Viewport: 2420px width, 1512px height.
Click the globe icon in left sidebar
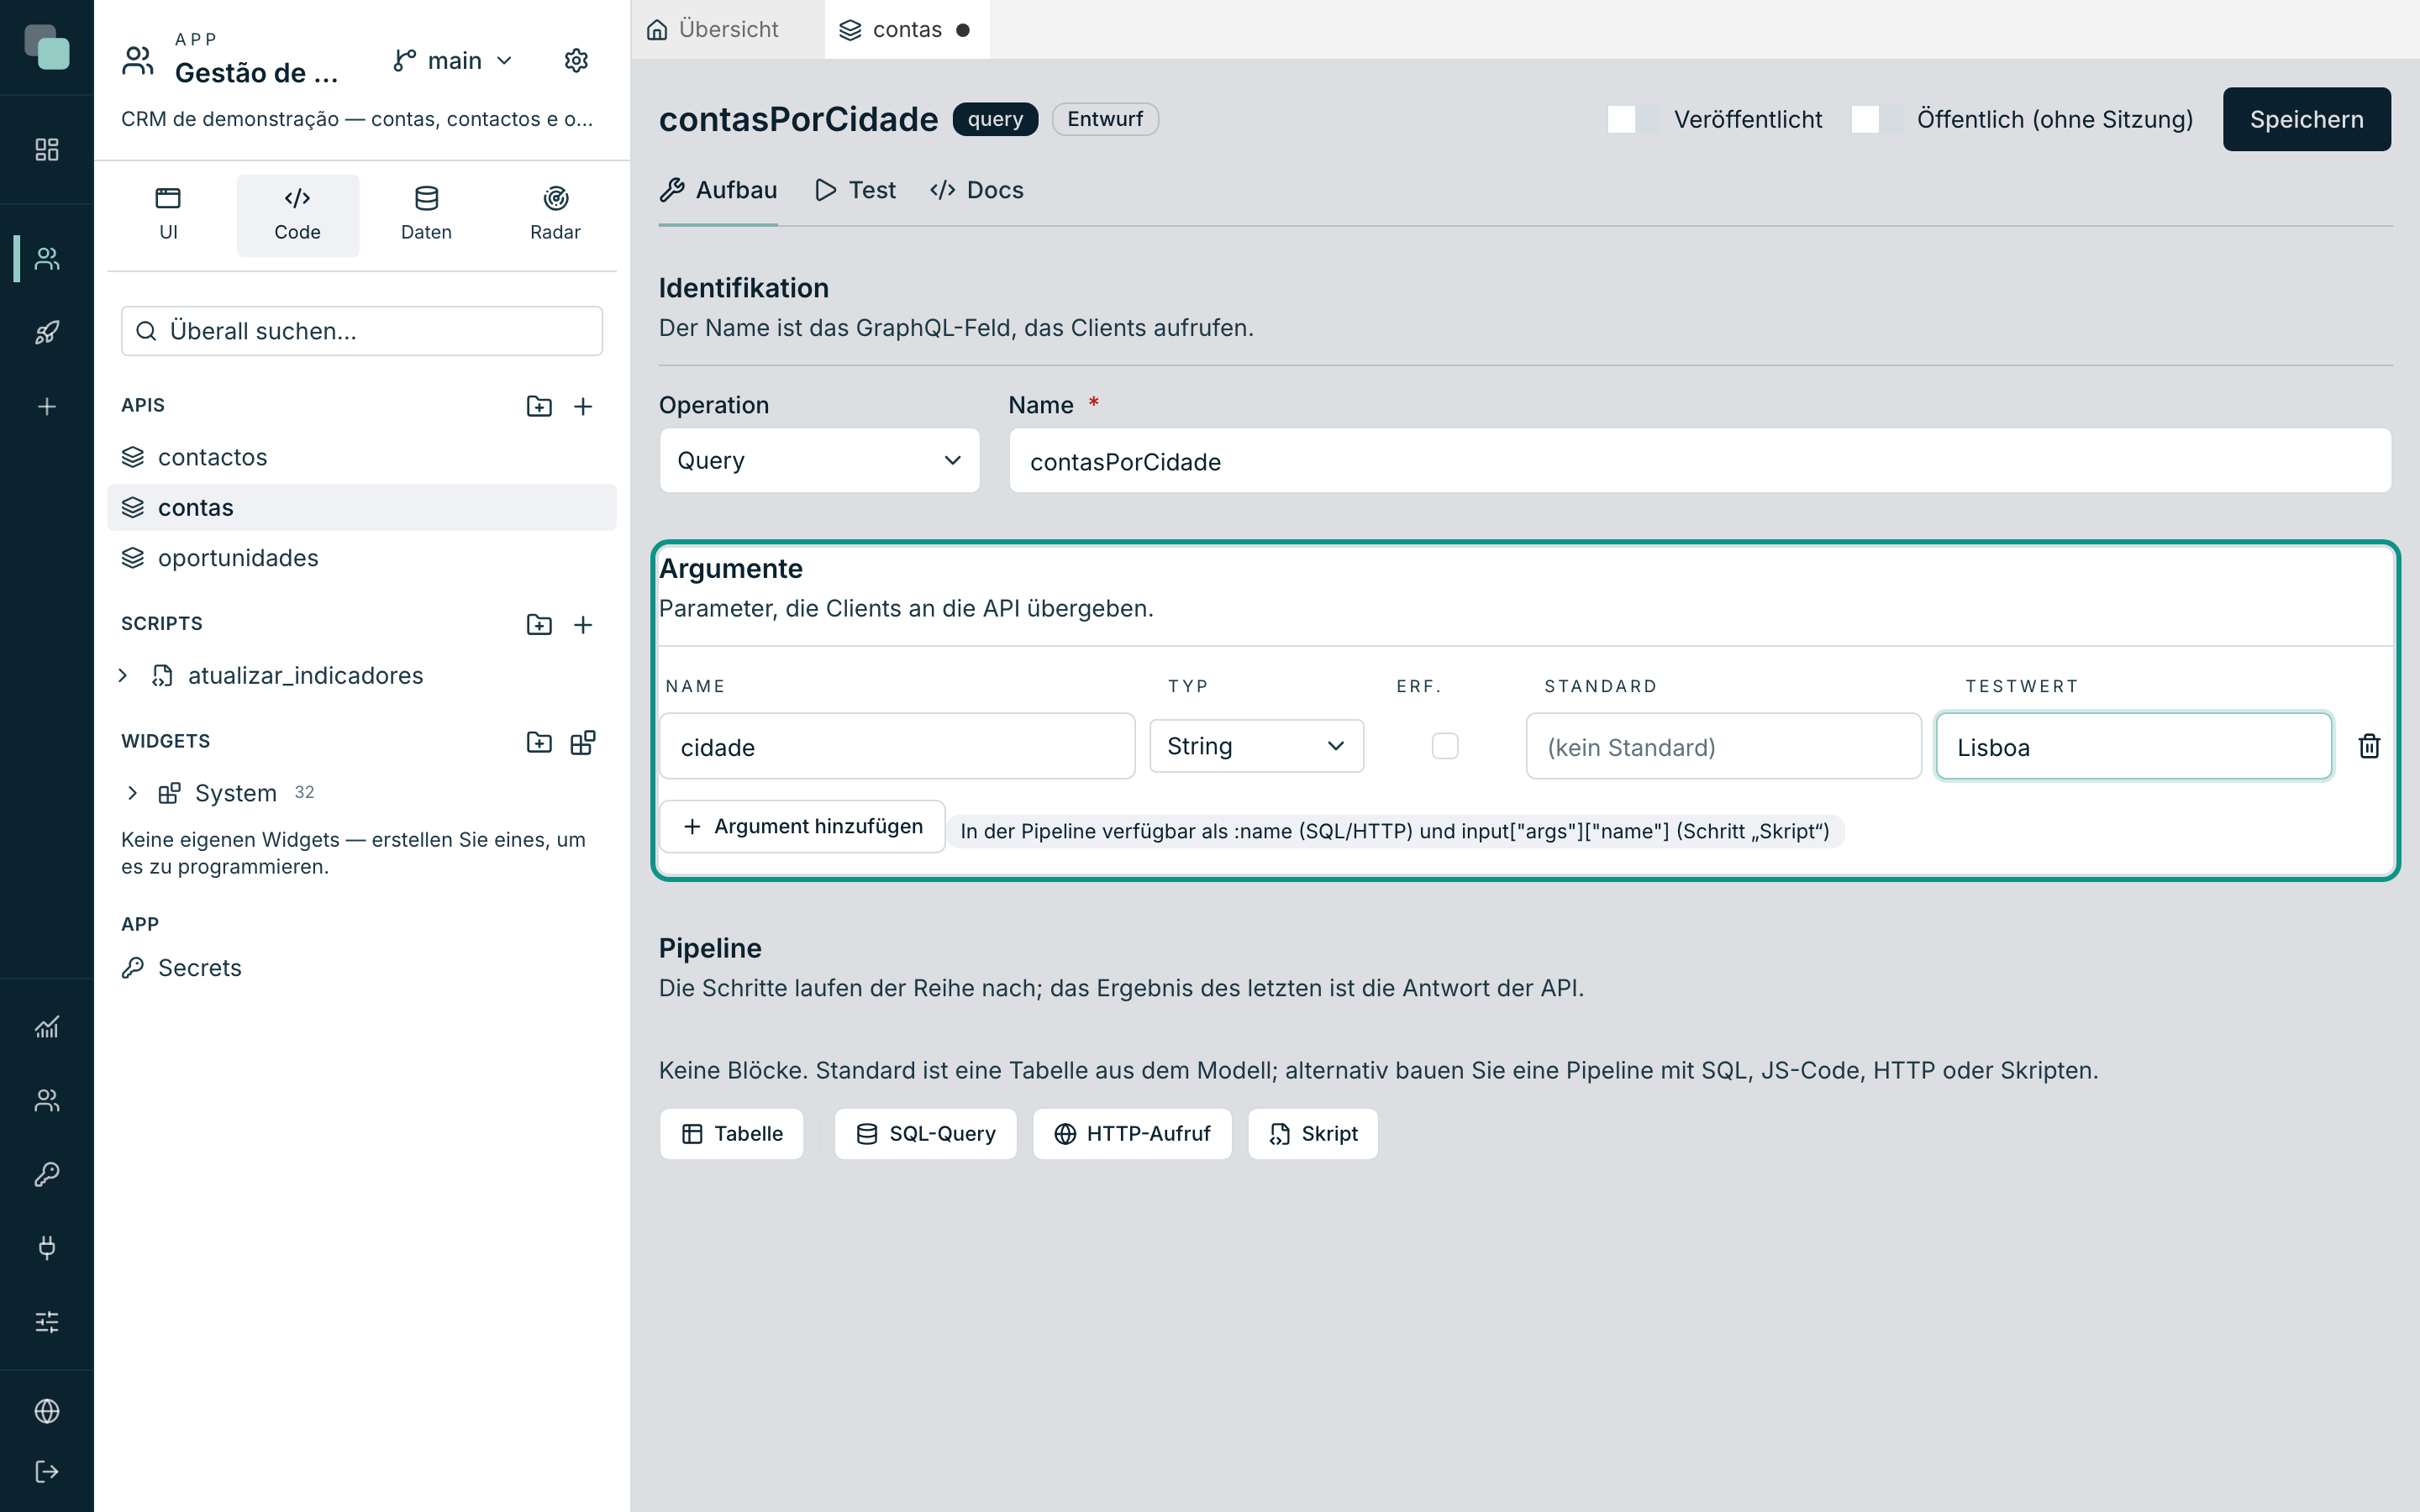(x=47, y=1411)
